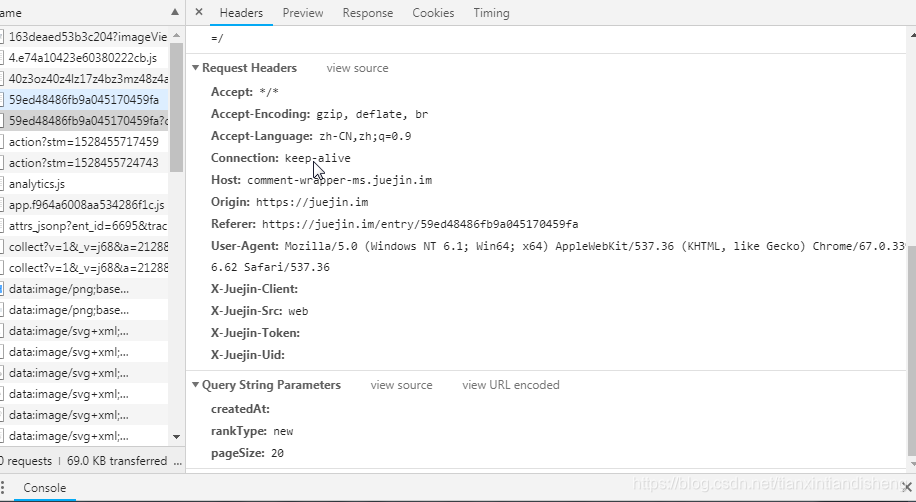Switch to the Timing tab
Image resolution: width=916 pixels, height=502 pixels.
pyautogui.click(x=491, y=13)
